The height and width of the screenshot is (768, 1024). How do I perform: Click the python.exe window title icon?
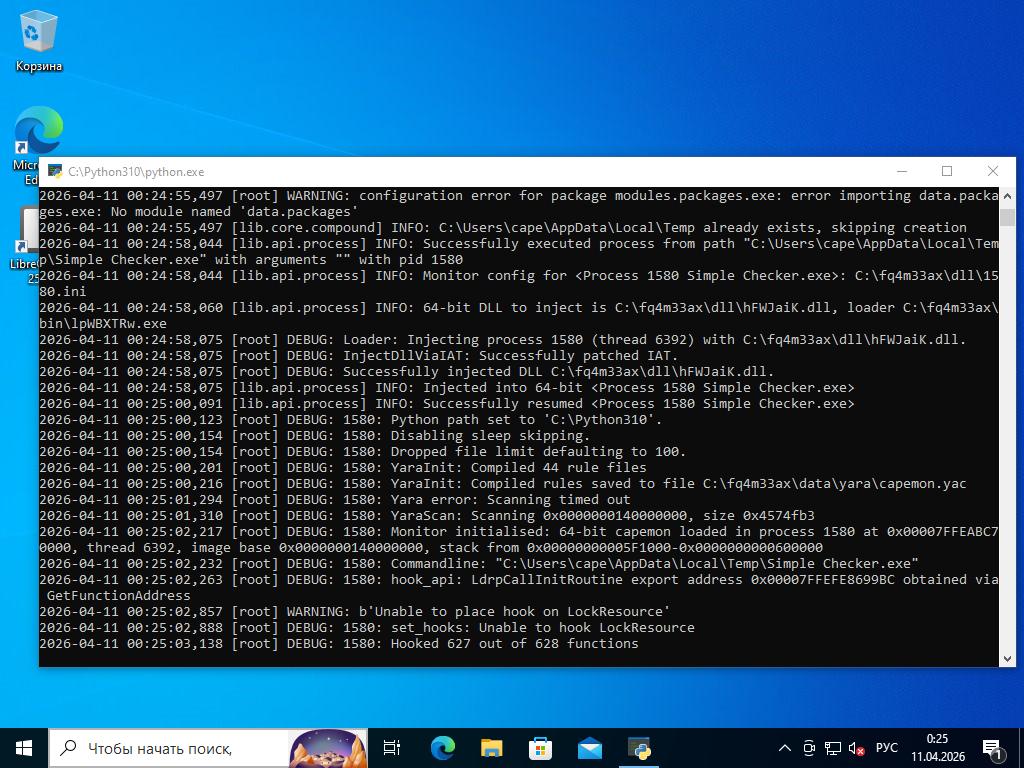click(x=54, y=172)
